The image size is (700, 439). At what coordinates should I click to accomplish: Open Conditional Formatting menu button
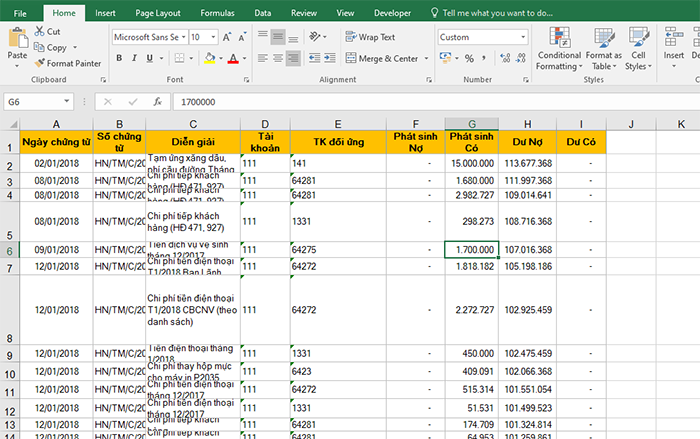(559, 50)
